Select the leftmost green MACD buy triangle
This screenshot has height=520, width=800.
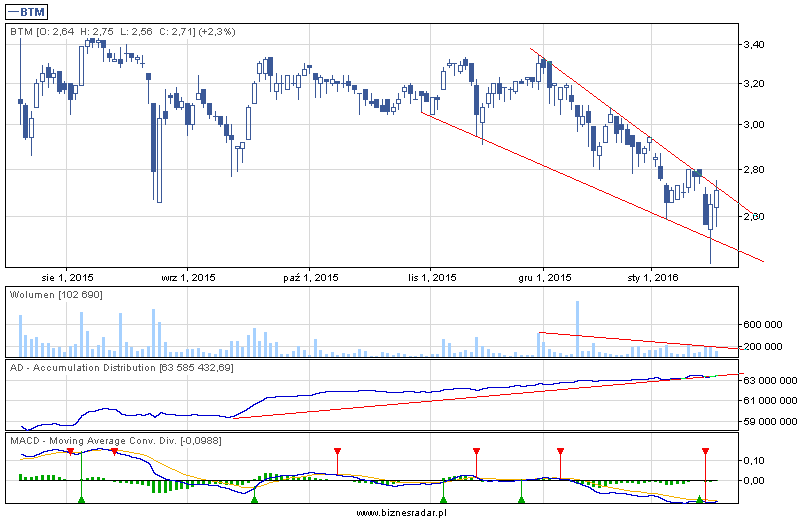(x=81, y=498)
